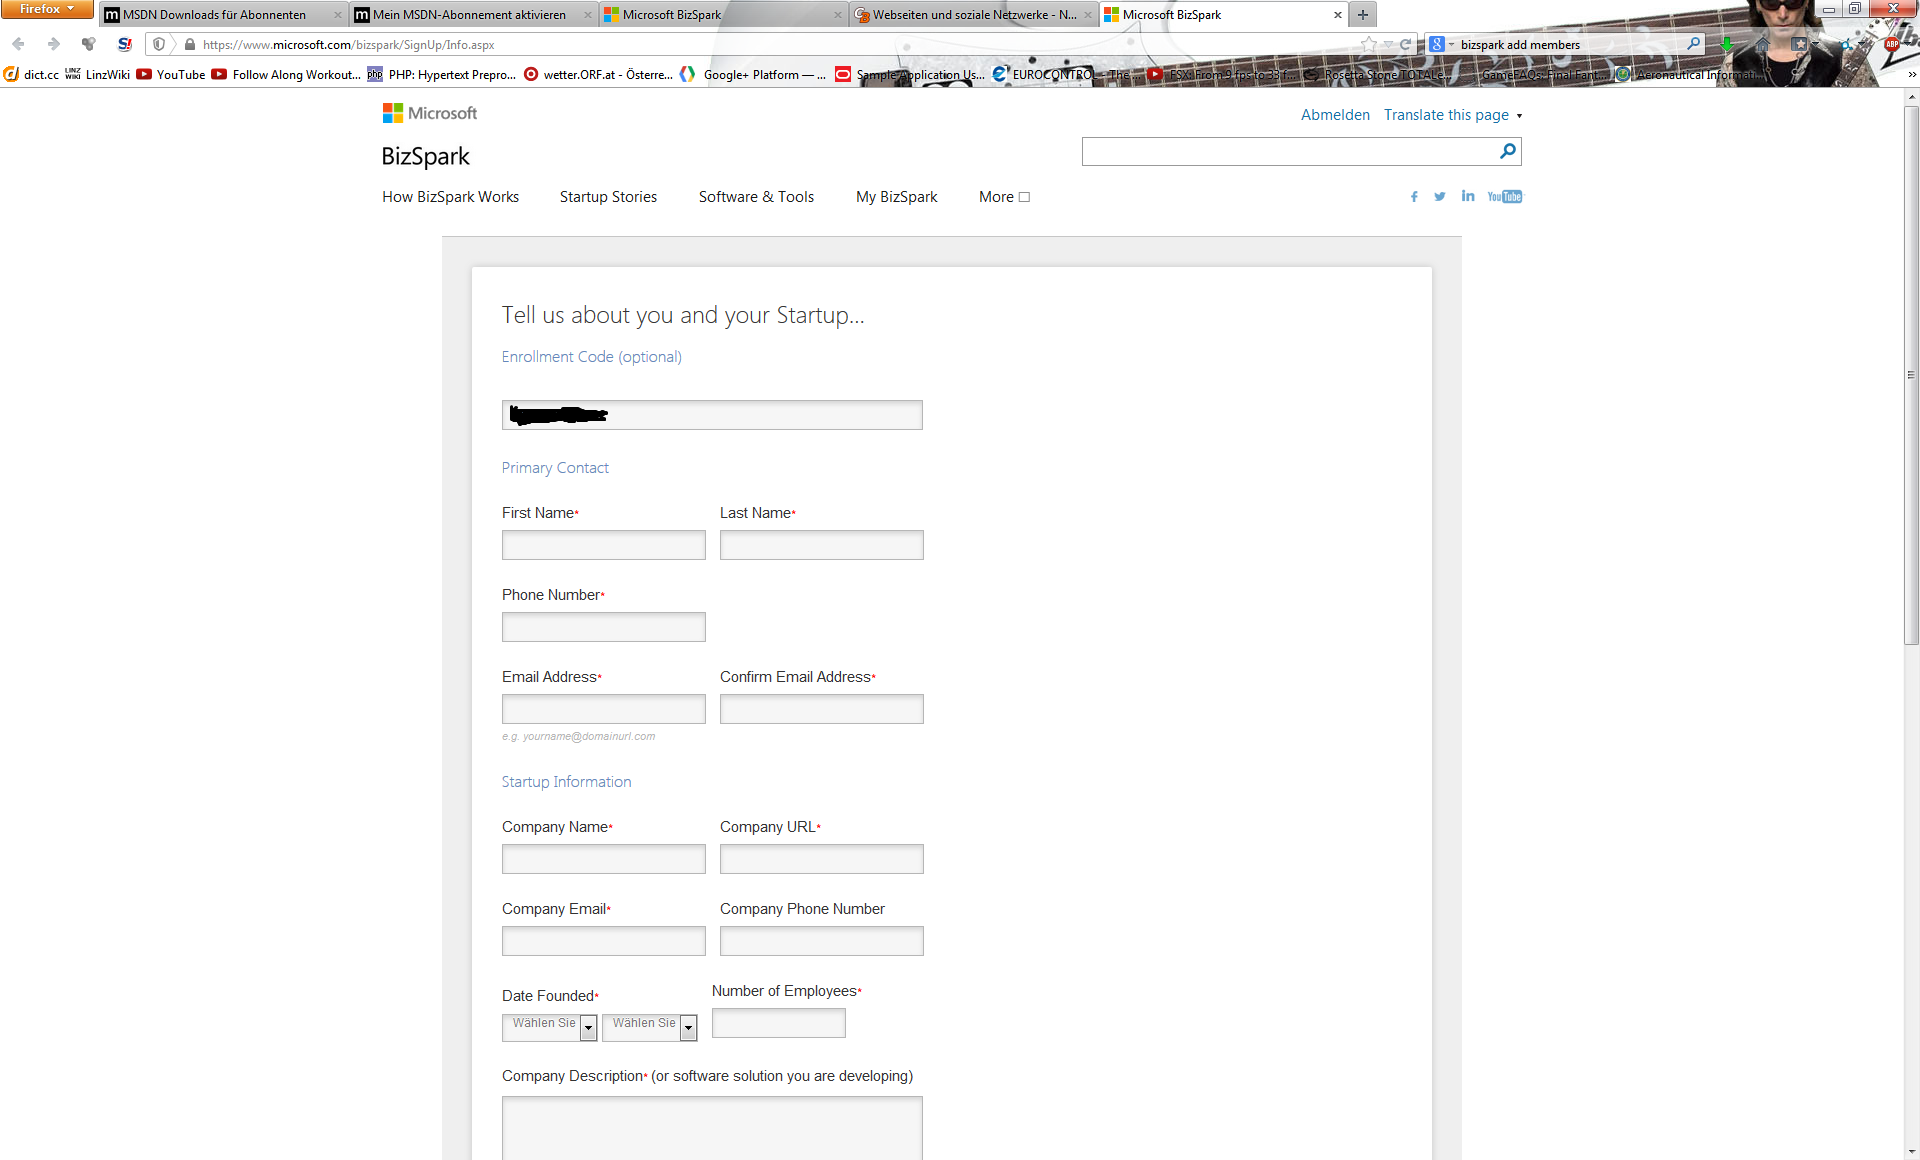Open the BizSpark YouTube channel icon
The height and width of the screenshot is (1160, 1920).
(1504, 197)
